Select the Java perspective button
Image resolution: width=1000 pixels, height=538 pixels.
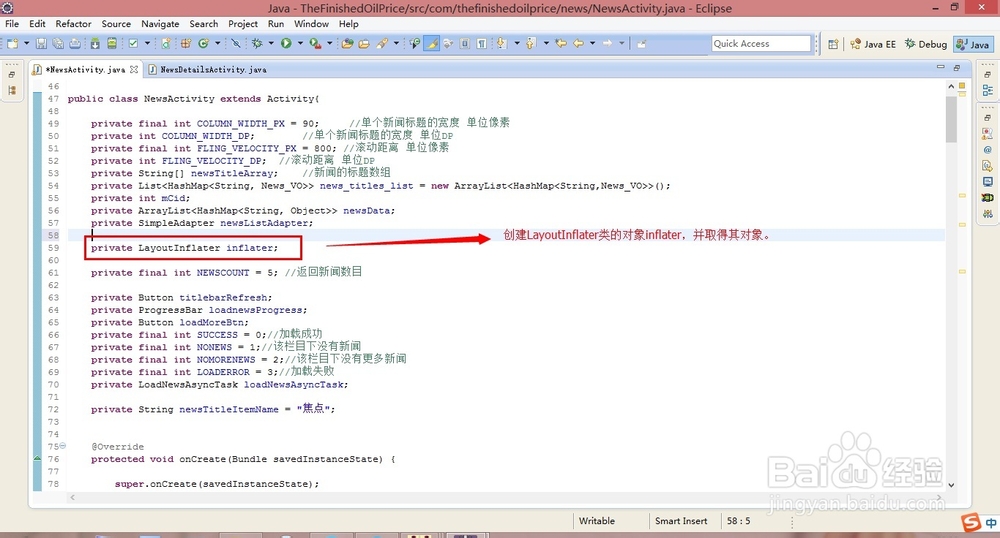[x=973, y=44]
